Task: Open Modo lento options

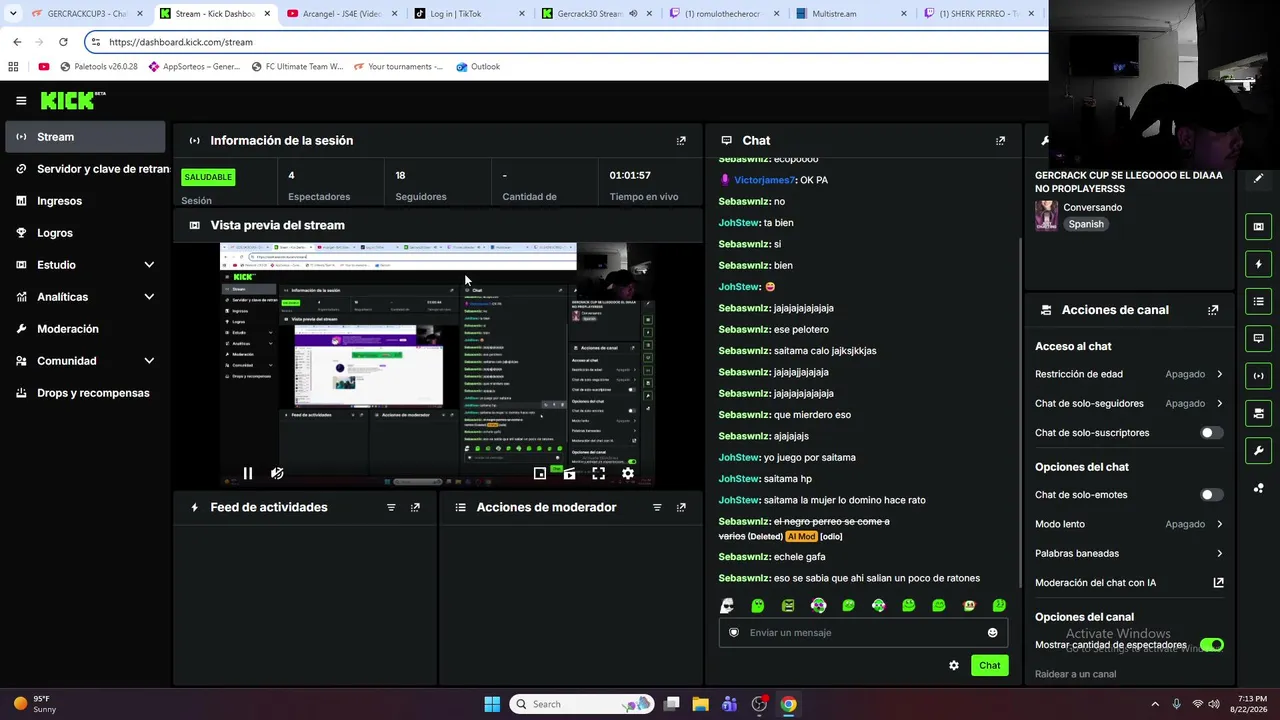Action: [1129, 524]
